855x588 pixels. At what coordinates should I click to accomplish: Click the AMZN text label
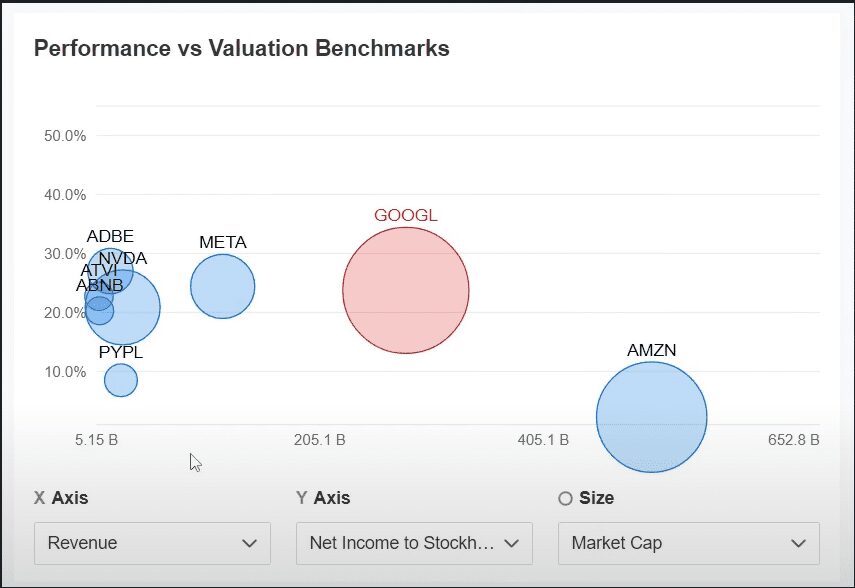pyautogui.click(x=651, y=350)
